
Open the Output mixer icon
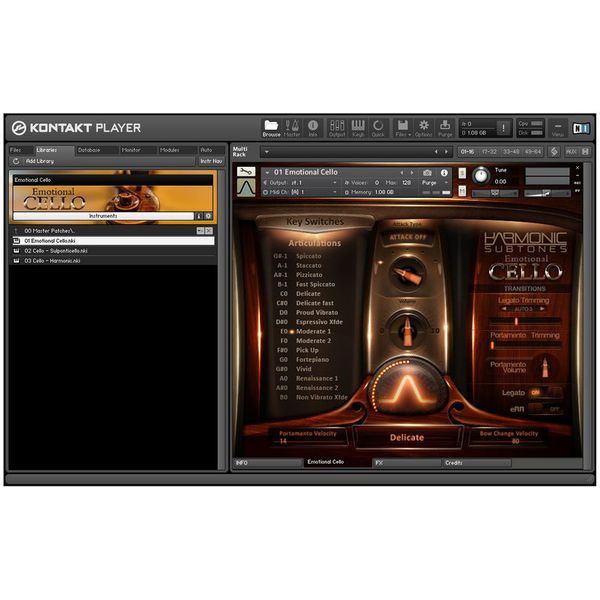(x=337, y=126)
